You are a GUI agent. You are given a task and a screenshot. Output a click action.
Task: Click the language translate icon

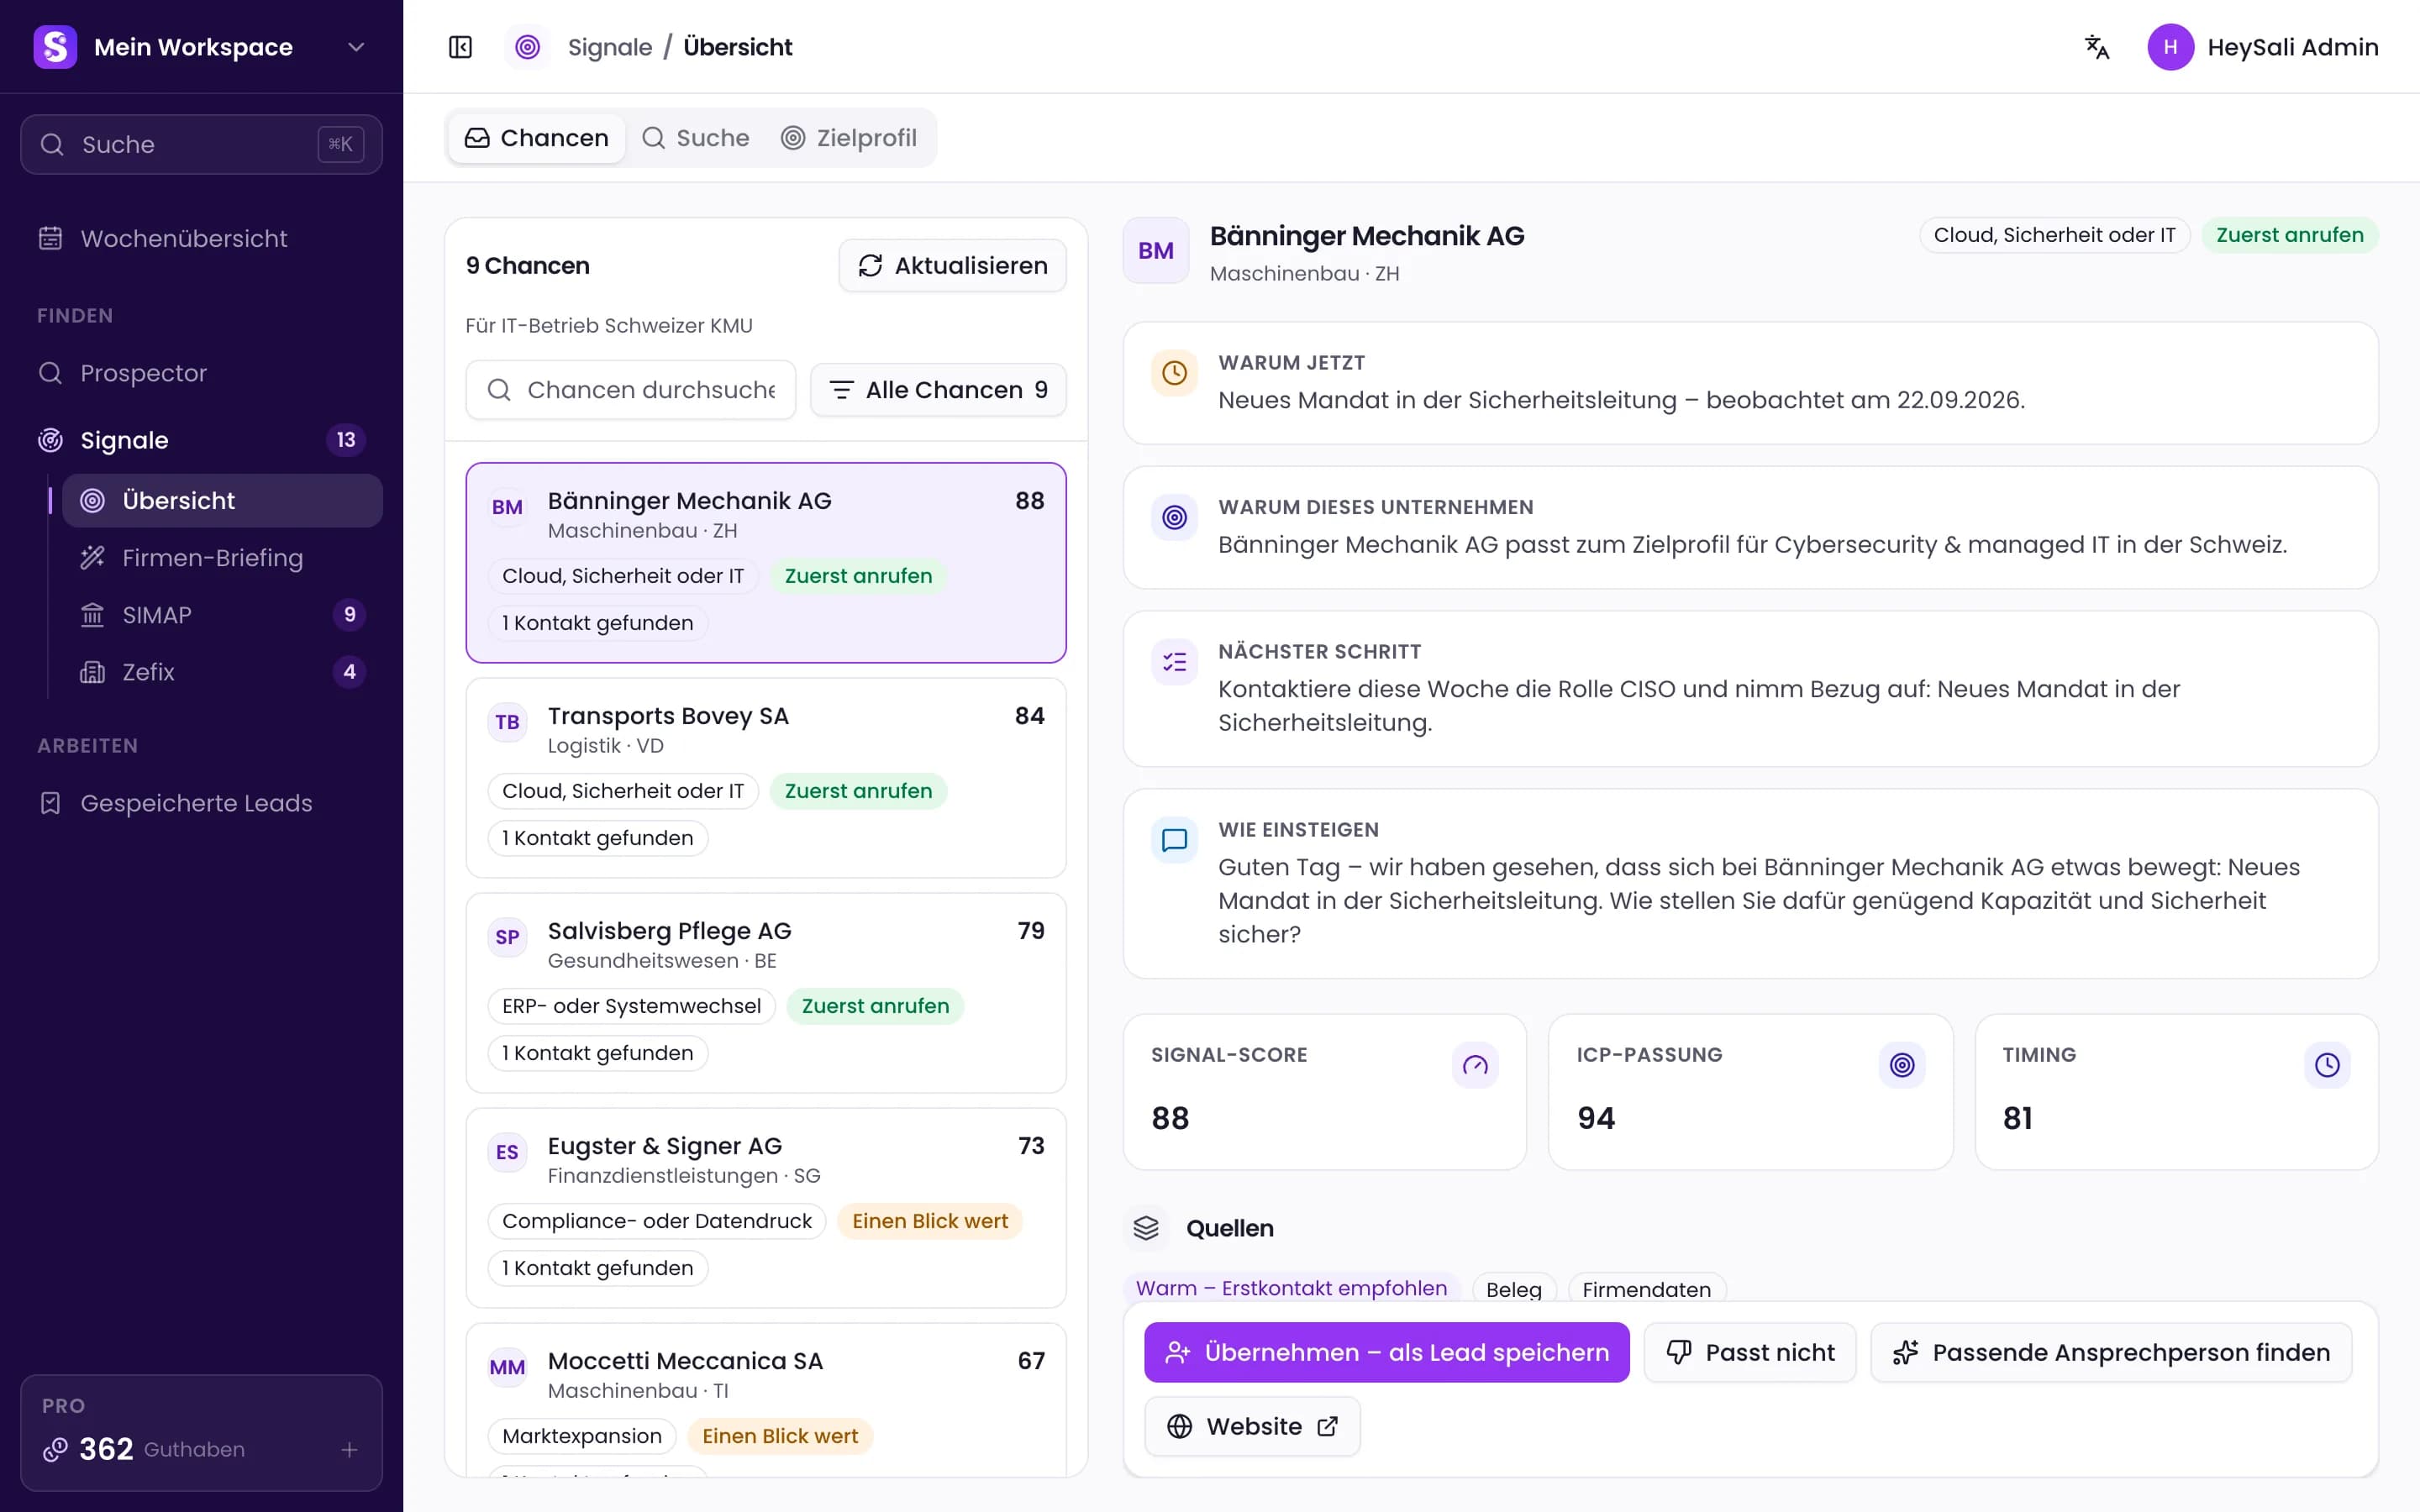point(2096,47)
